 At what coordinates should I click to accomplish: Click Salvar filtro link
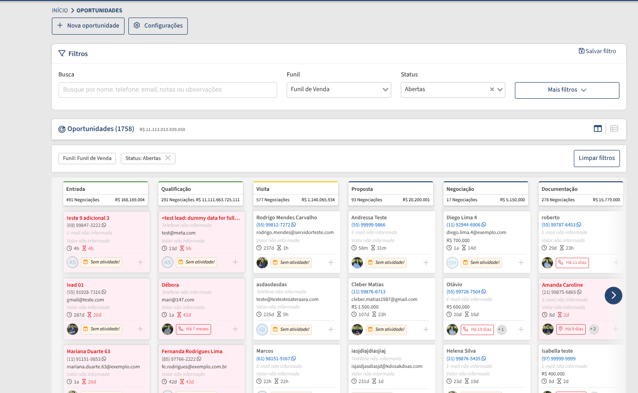[597, 51]
